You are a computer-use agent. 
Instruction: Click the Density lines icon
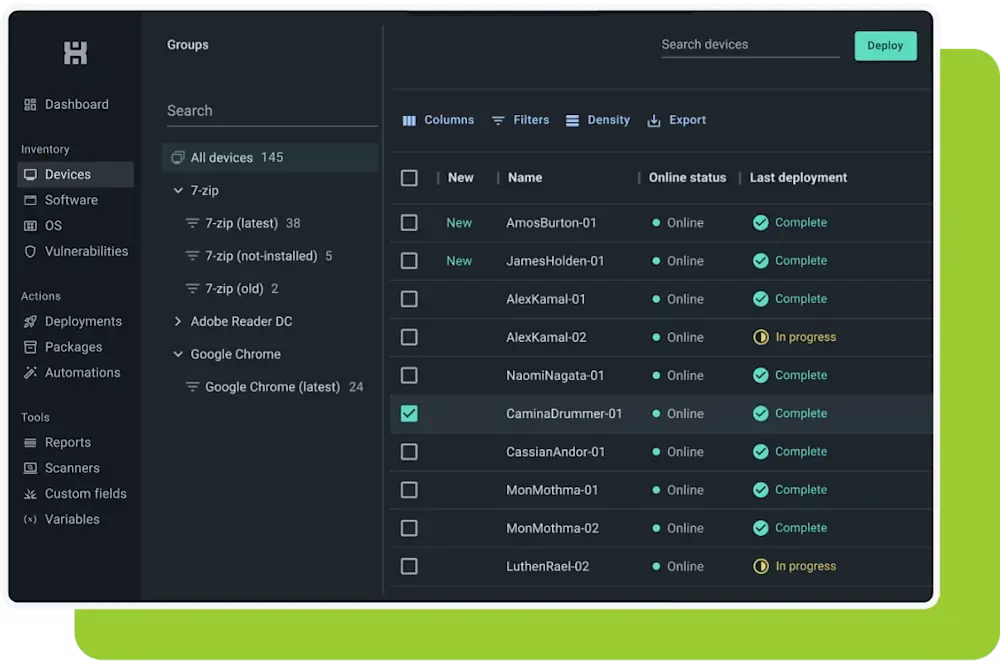click(x=573, y=120)
